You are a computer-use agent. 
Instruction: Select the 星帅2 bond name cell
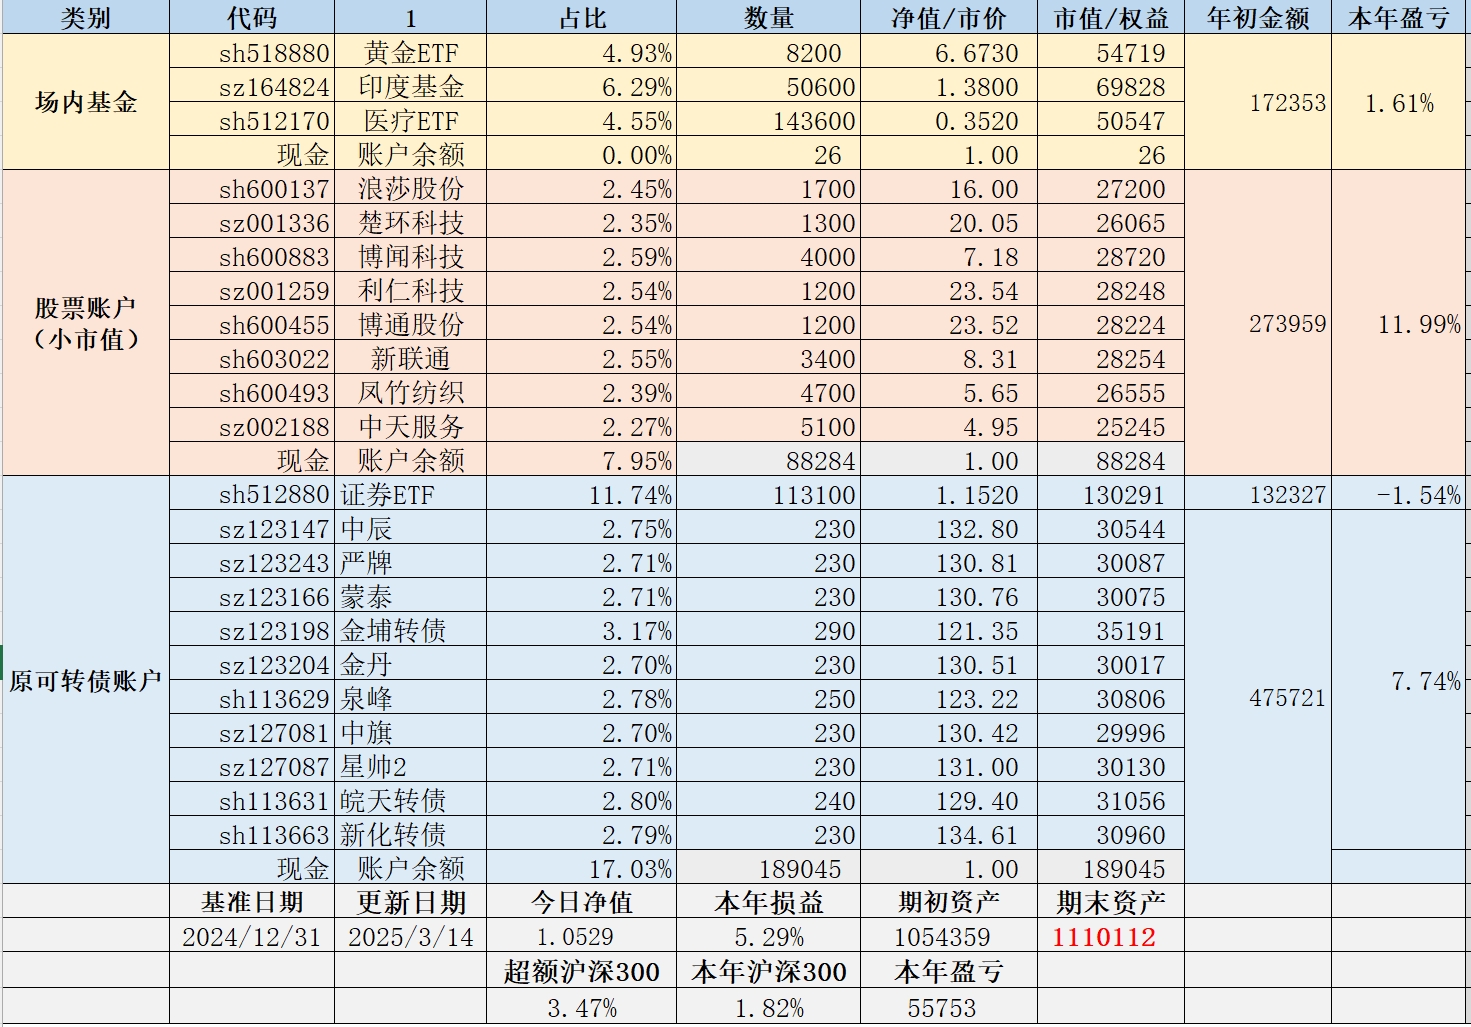click(411, 767)
